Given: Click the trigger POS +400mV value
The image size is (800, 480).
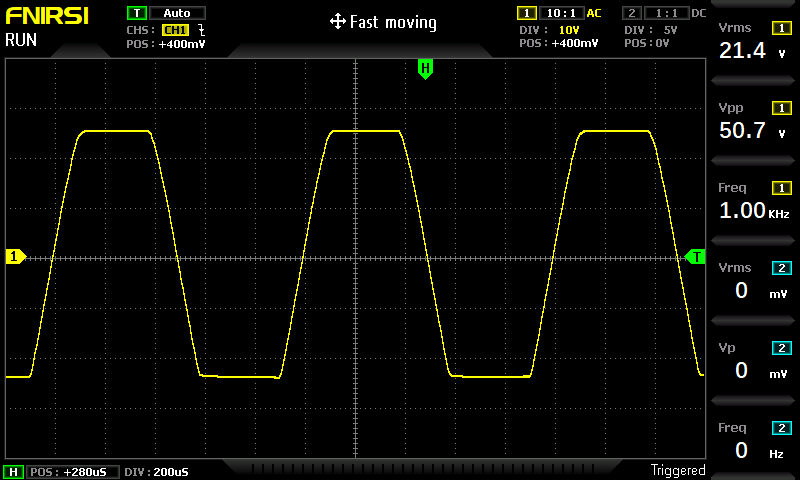Looking at the screenshot, I should 182,44.
